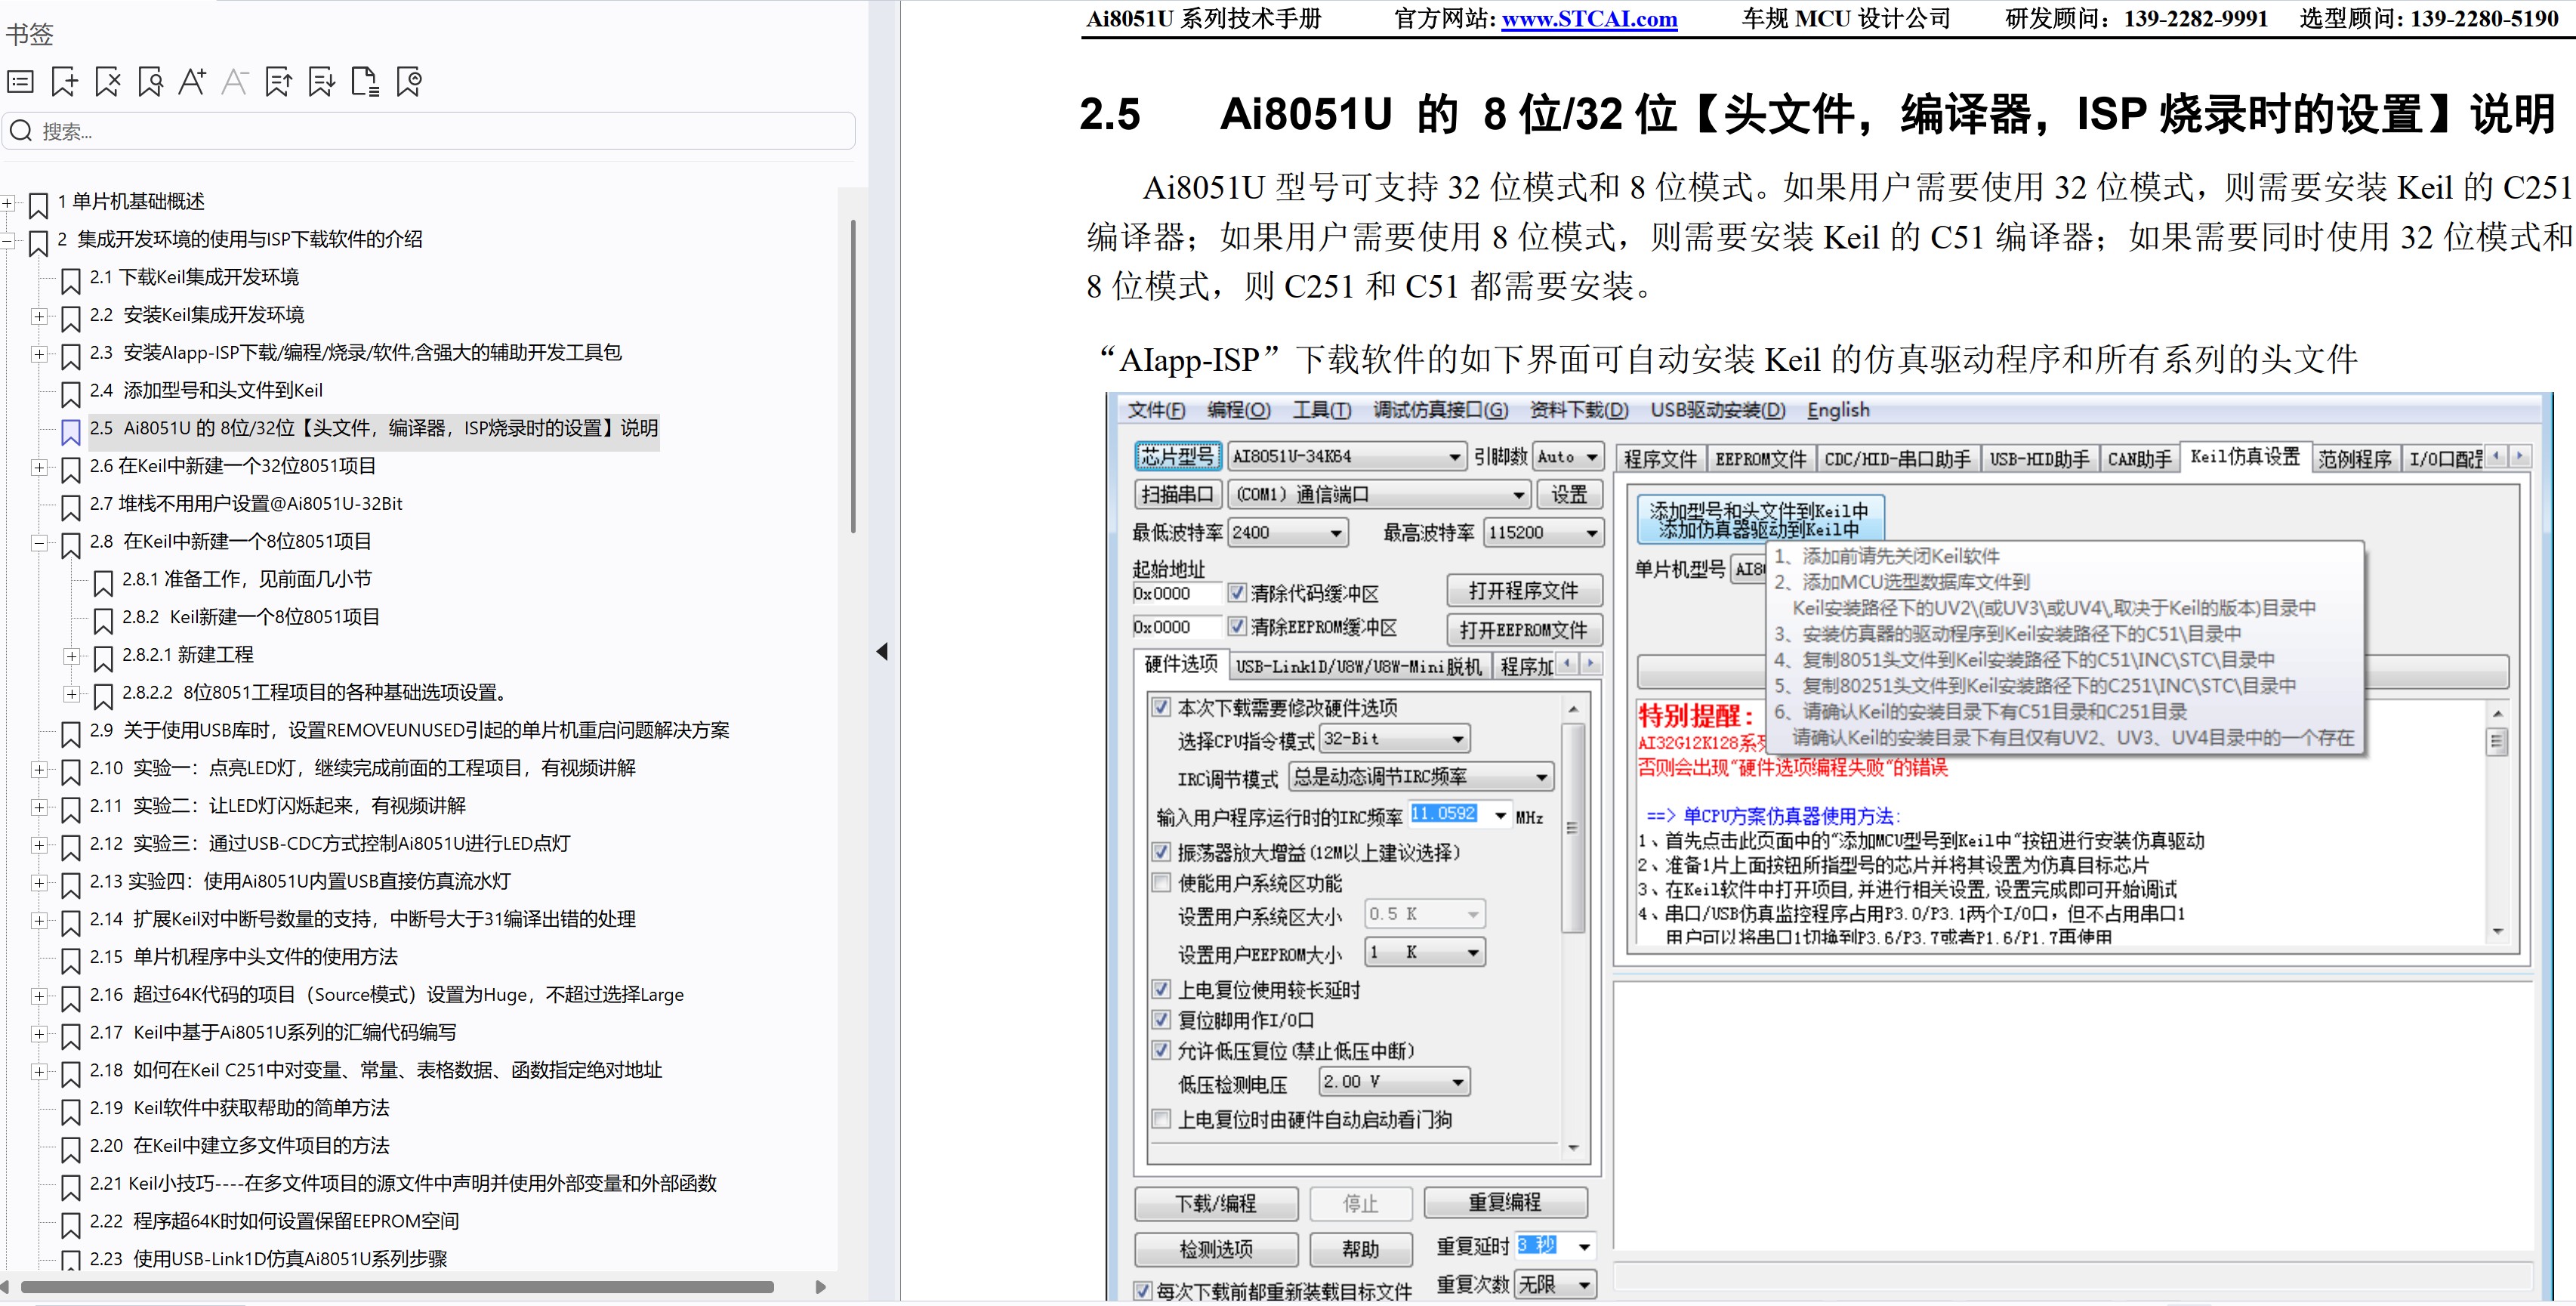Screen dimensions: 2576x1306
Task: Enable 上电复位时由硬件自动启动看门狗 checkbox
Action: tap(1161, 1119)
